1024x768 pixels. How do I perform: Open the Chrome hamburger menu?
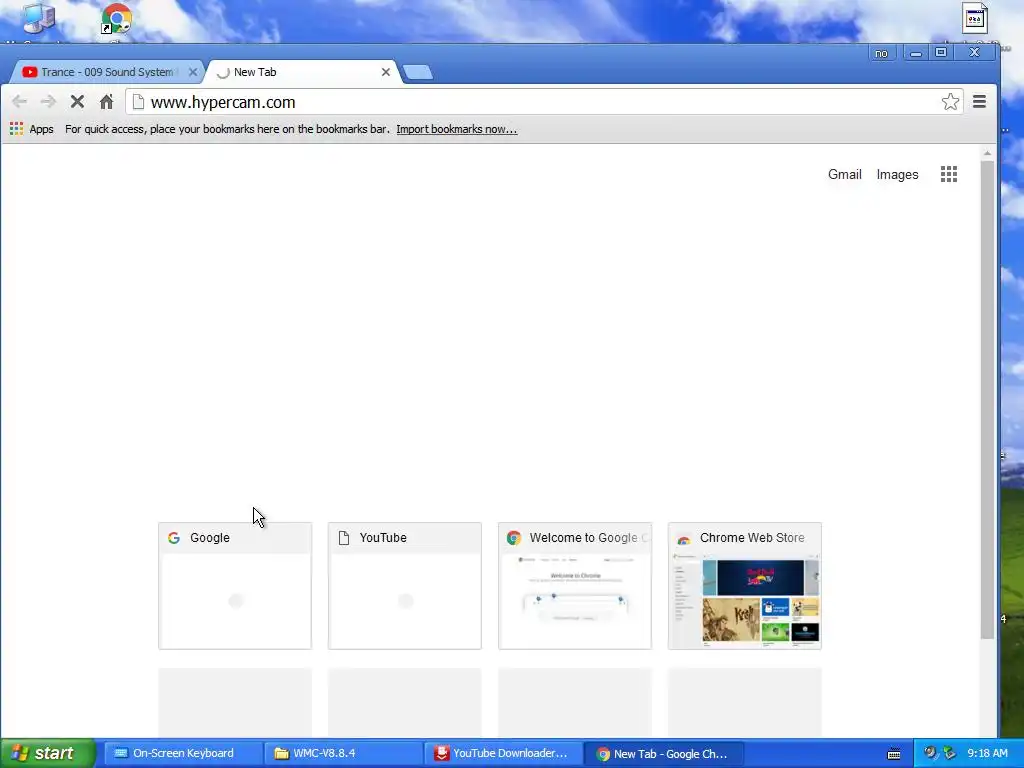(x=979, y=101)
